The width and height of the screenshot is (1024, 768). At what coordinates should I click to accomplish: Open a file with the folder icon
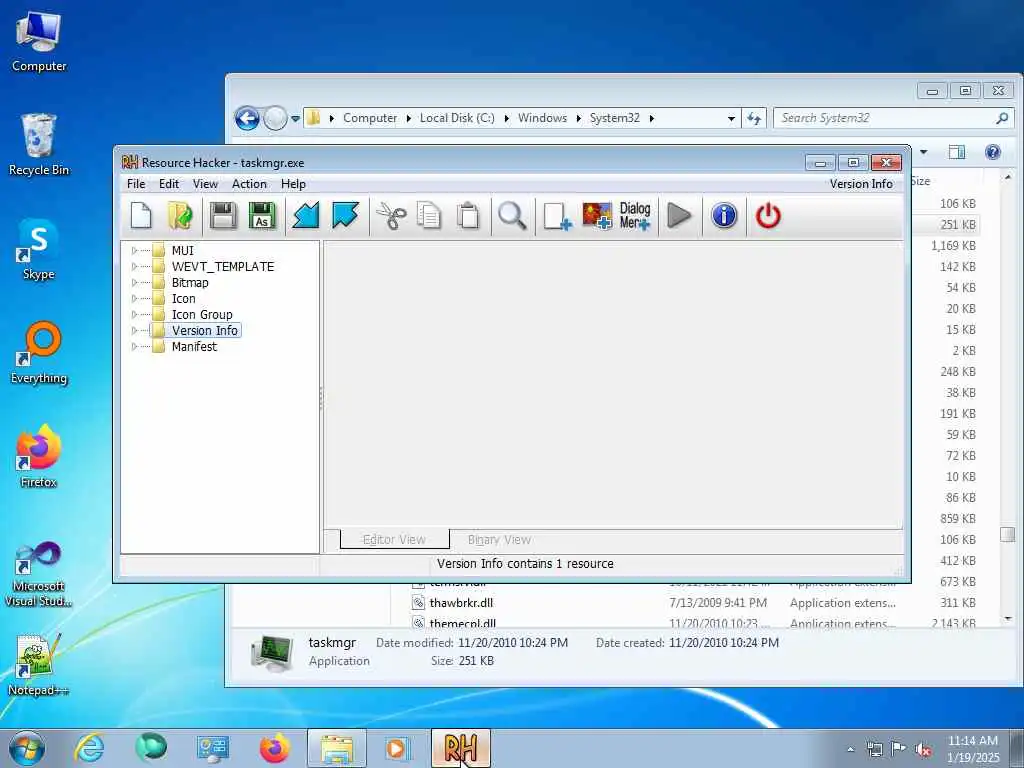[180, 216]
